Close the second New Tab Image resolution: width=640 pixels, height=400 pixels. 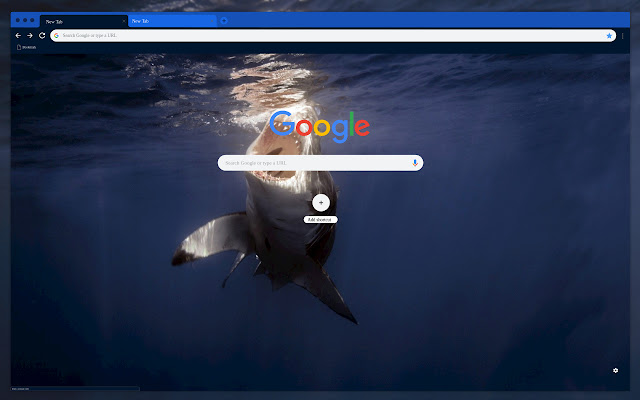click(x=212, y=21)
